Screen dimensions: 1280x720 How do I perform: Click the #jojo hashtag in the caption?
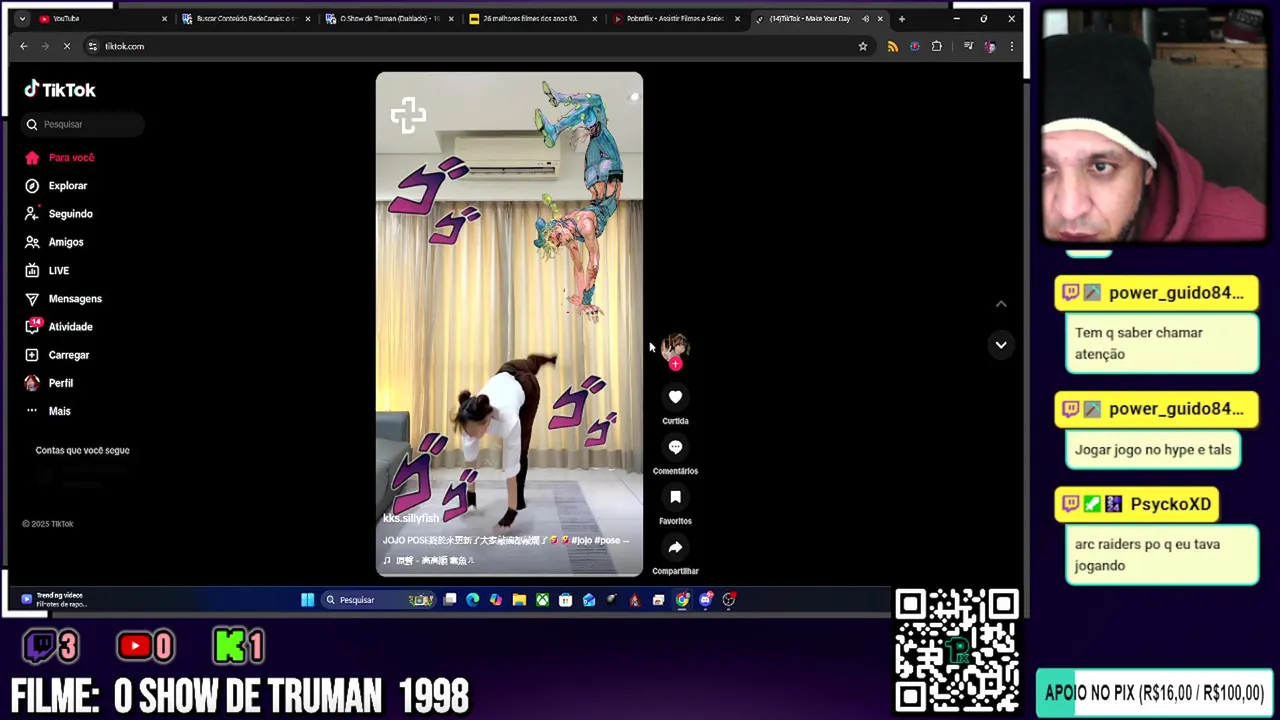582,540
